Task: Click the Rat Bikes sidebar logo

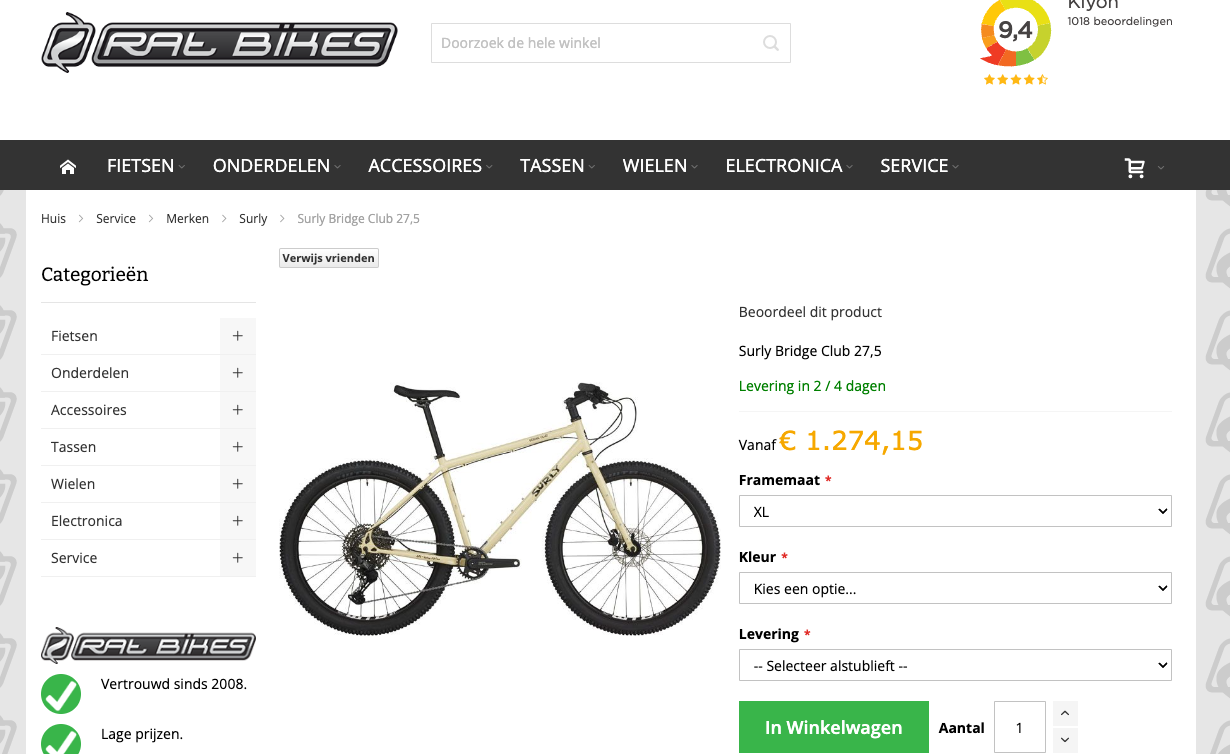Action: [x=148, y=646]
